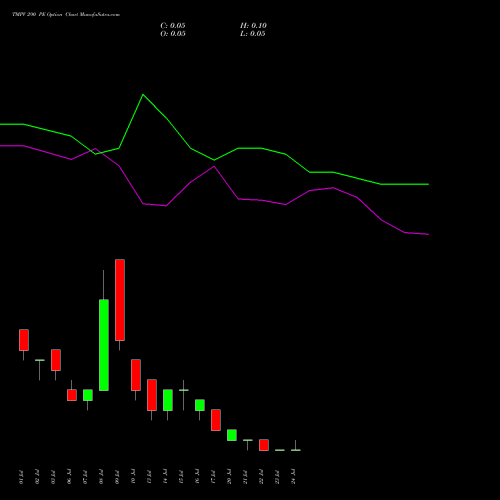Click the 01 Jul date label on axis
The width and height of the screenshot is (500, 500).
[x=21, y=477]
